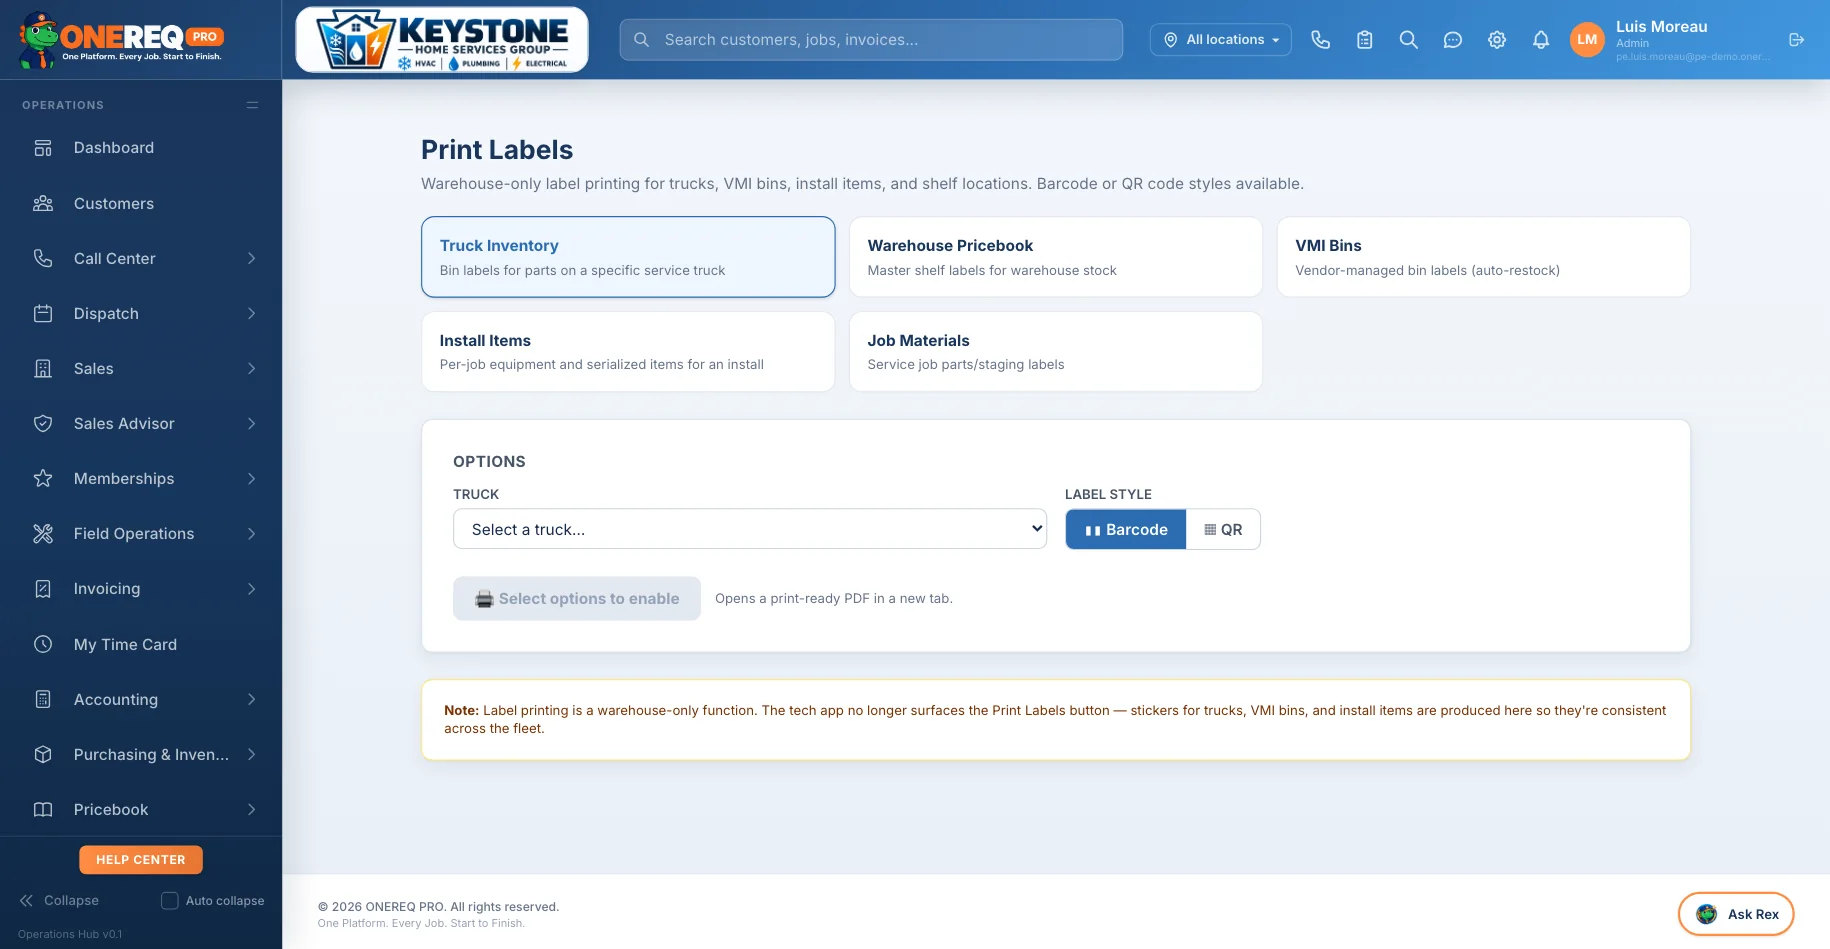Open My Time Card in sidebar
The image size is (1830, 949).
(141, 645)
